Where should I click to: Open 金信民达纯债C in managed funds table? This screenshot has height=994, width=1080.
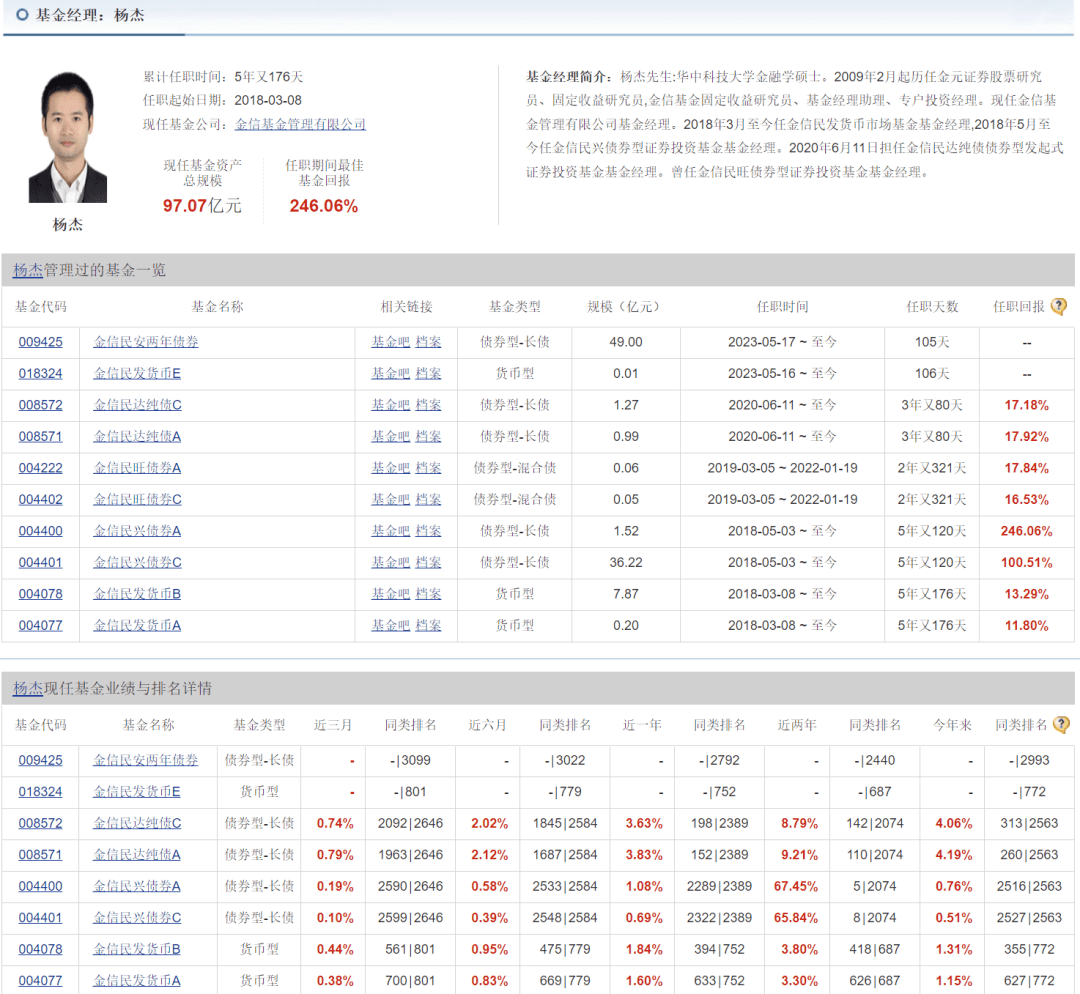(138, 405)
